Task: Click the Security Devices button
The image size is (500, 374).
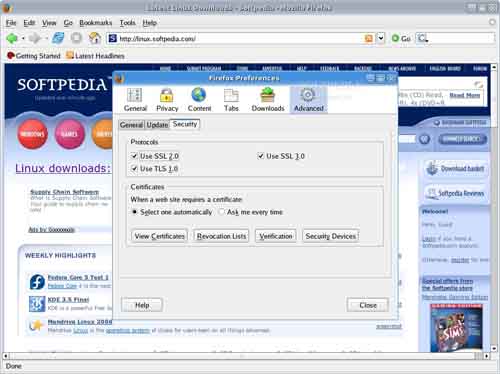Action: (331, 236)
